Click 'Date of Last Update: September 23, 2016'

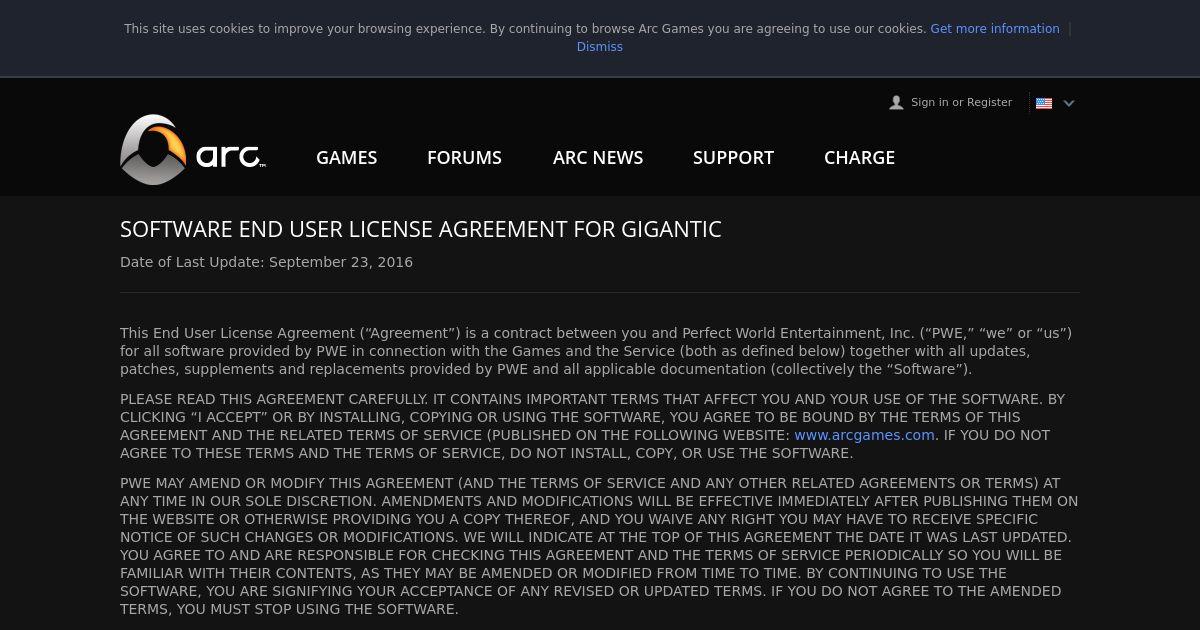pyautogui.click(x=266, y=262)
